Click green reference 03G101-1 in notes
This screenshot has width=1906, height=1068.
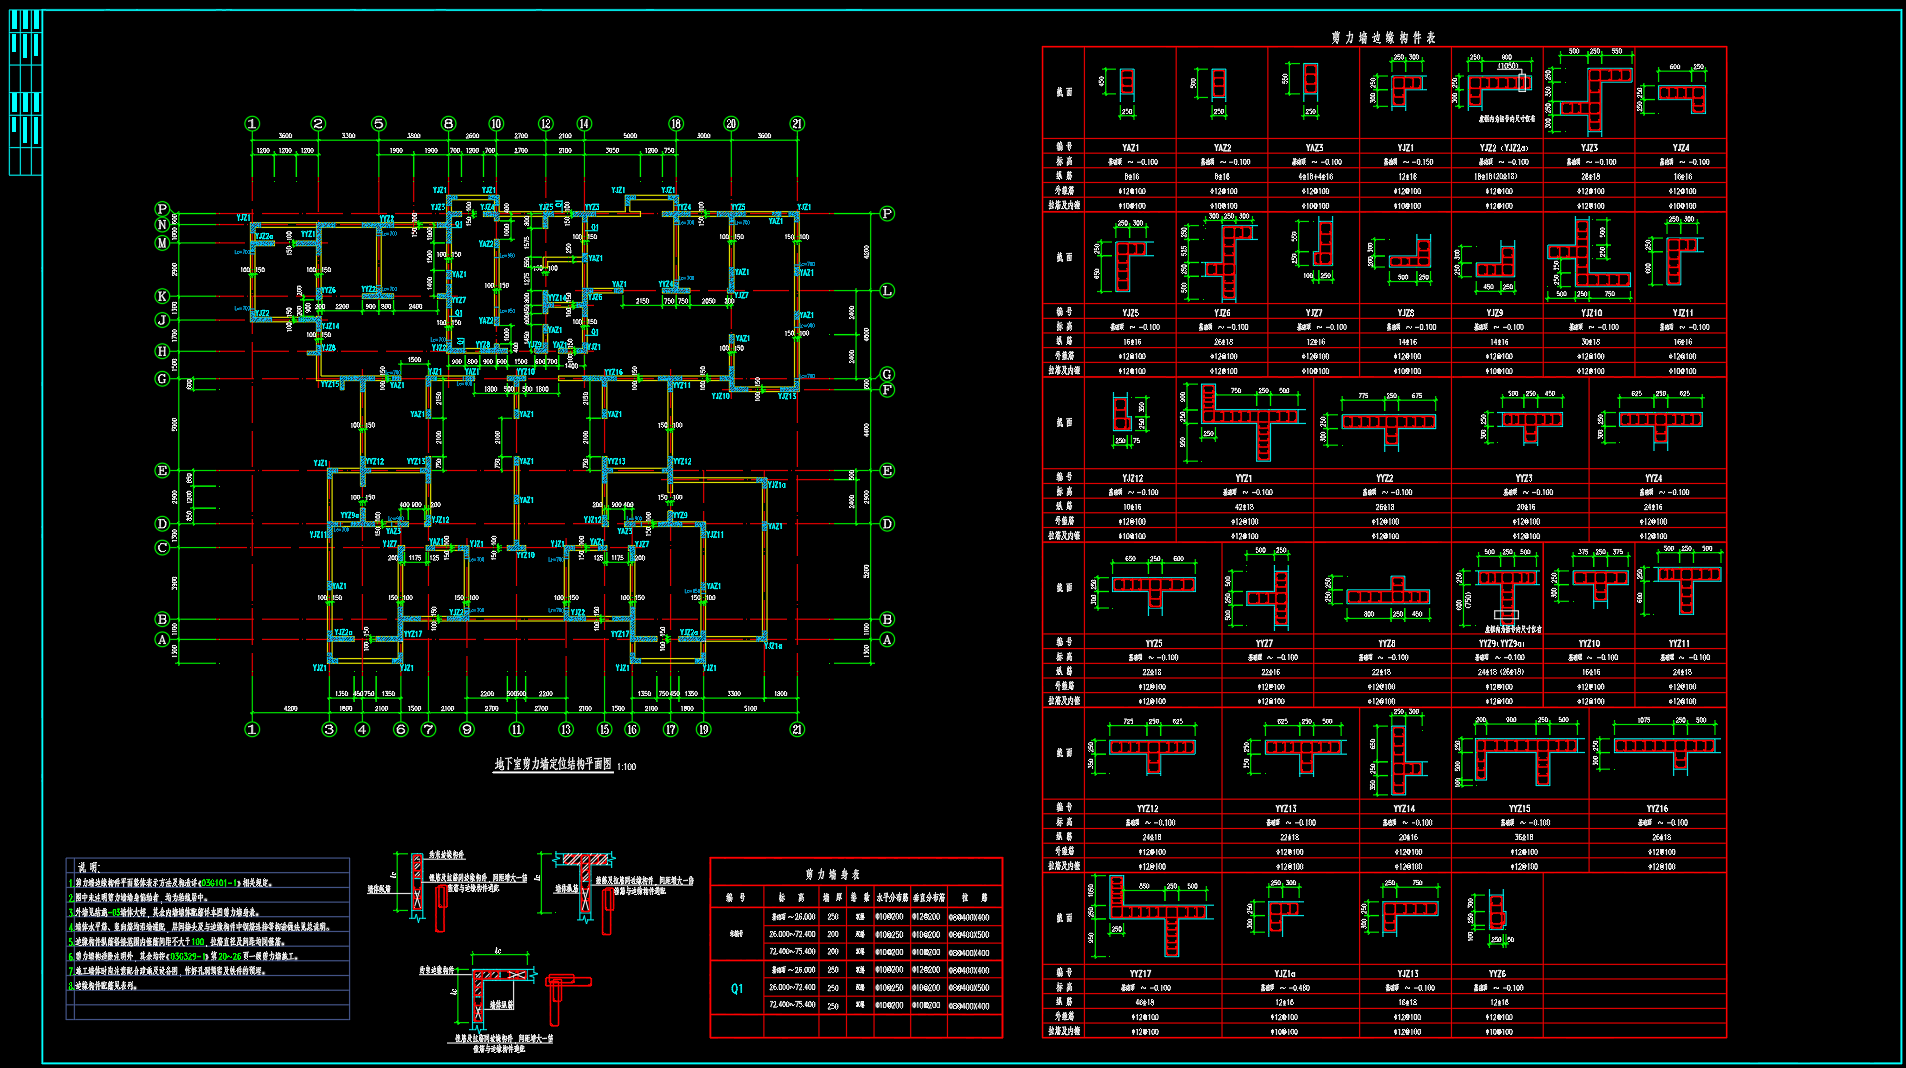(219, 883)
